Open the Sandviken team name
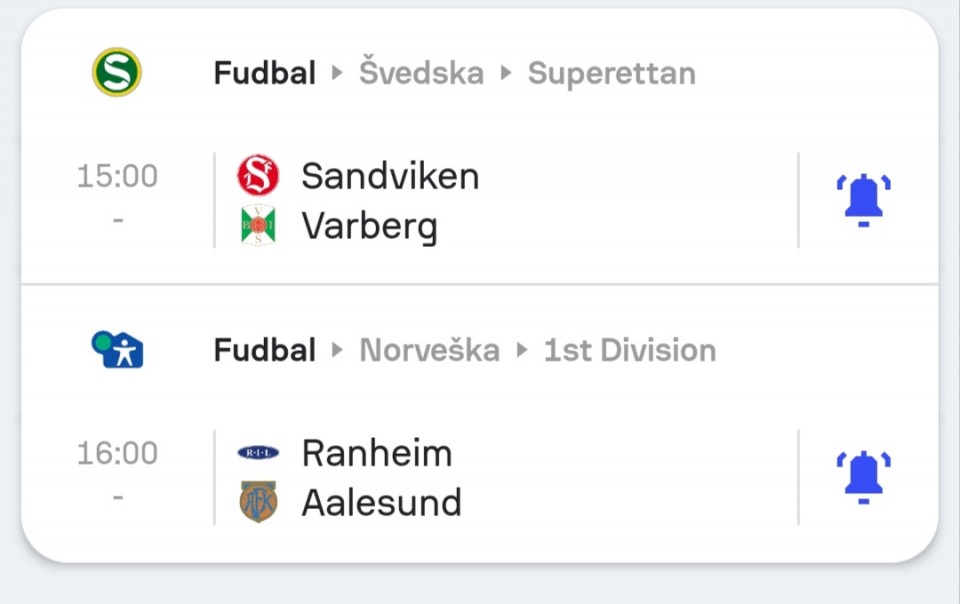The image size is (960, 604). coord(390,176)
